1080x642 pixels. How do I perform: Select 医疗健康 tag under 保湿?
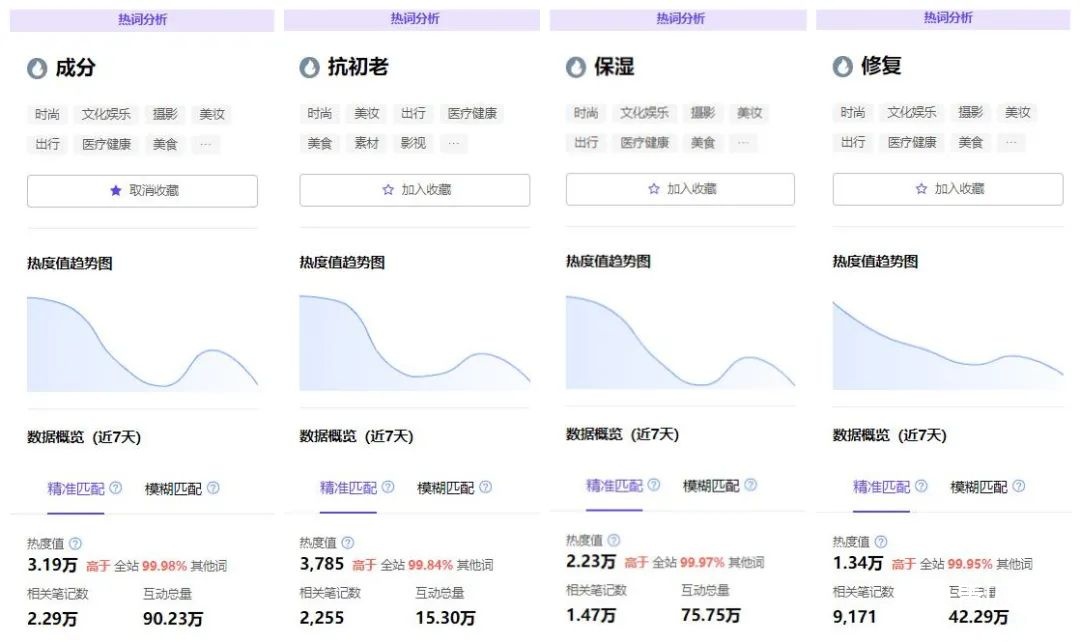tap(644, 143)
